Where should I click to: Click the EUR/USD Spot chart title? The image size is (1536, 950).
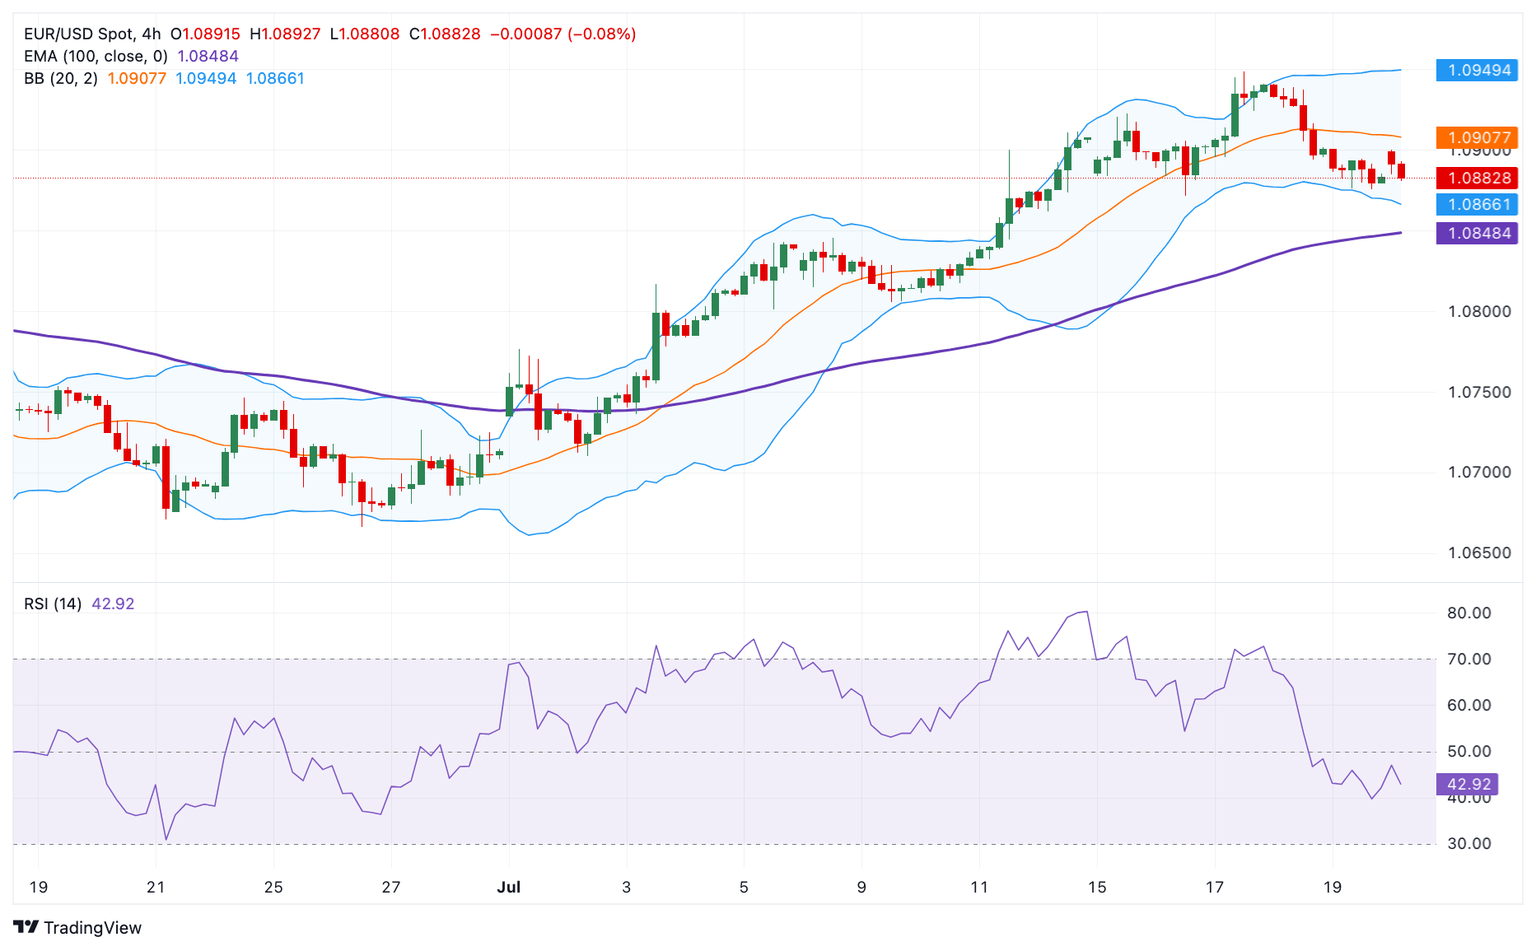pos(79,34)
